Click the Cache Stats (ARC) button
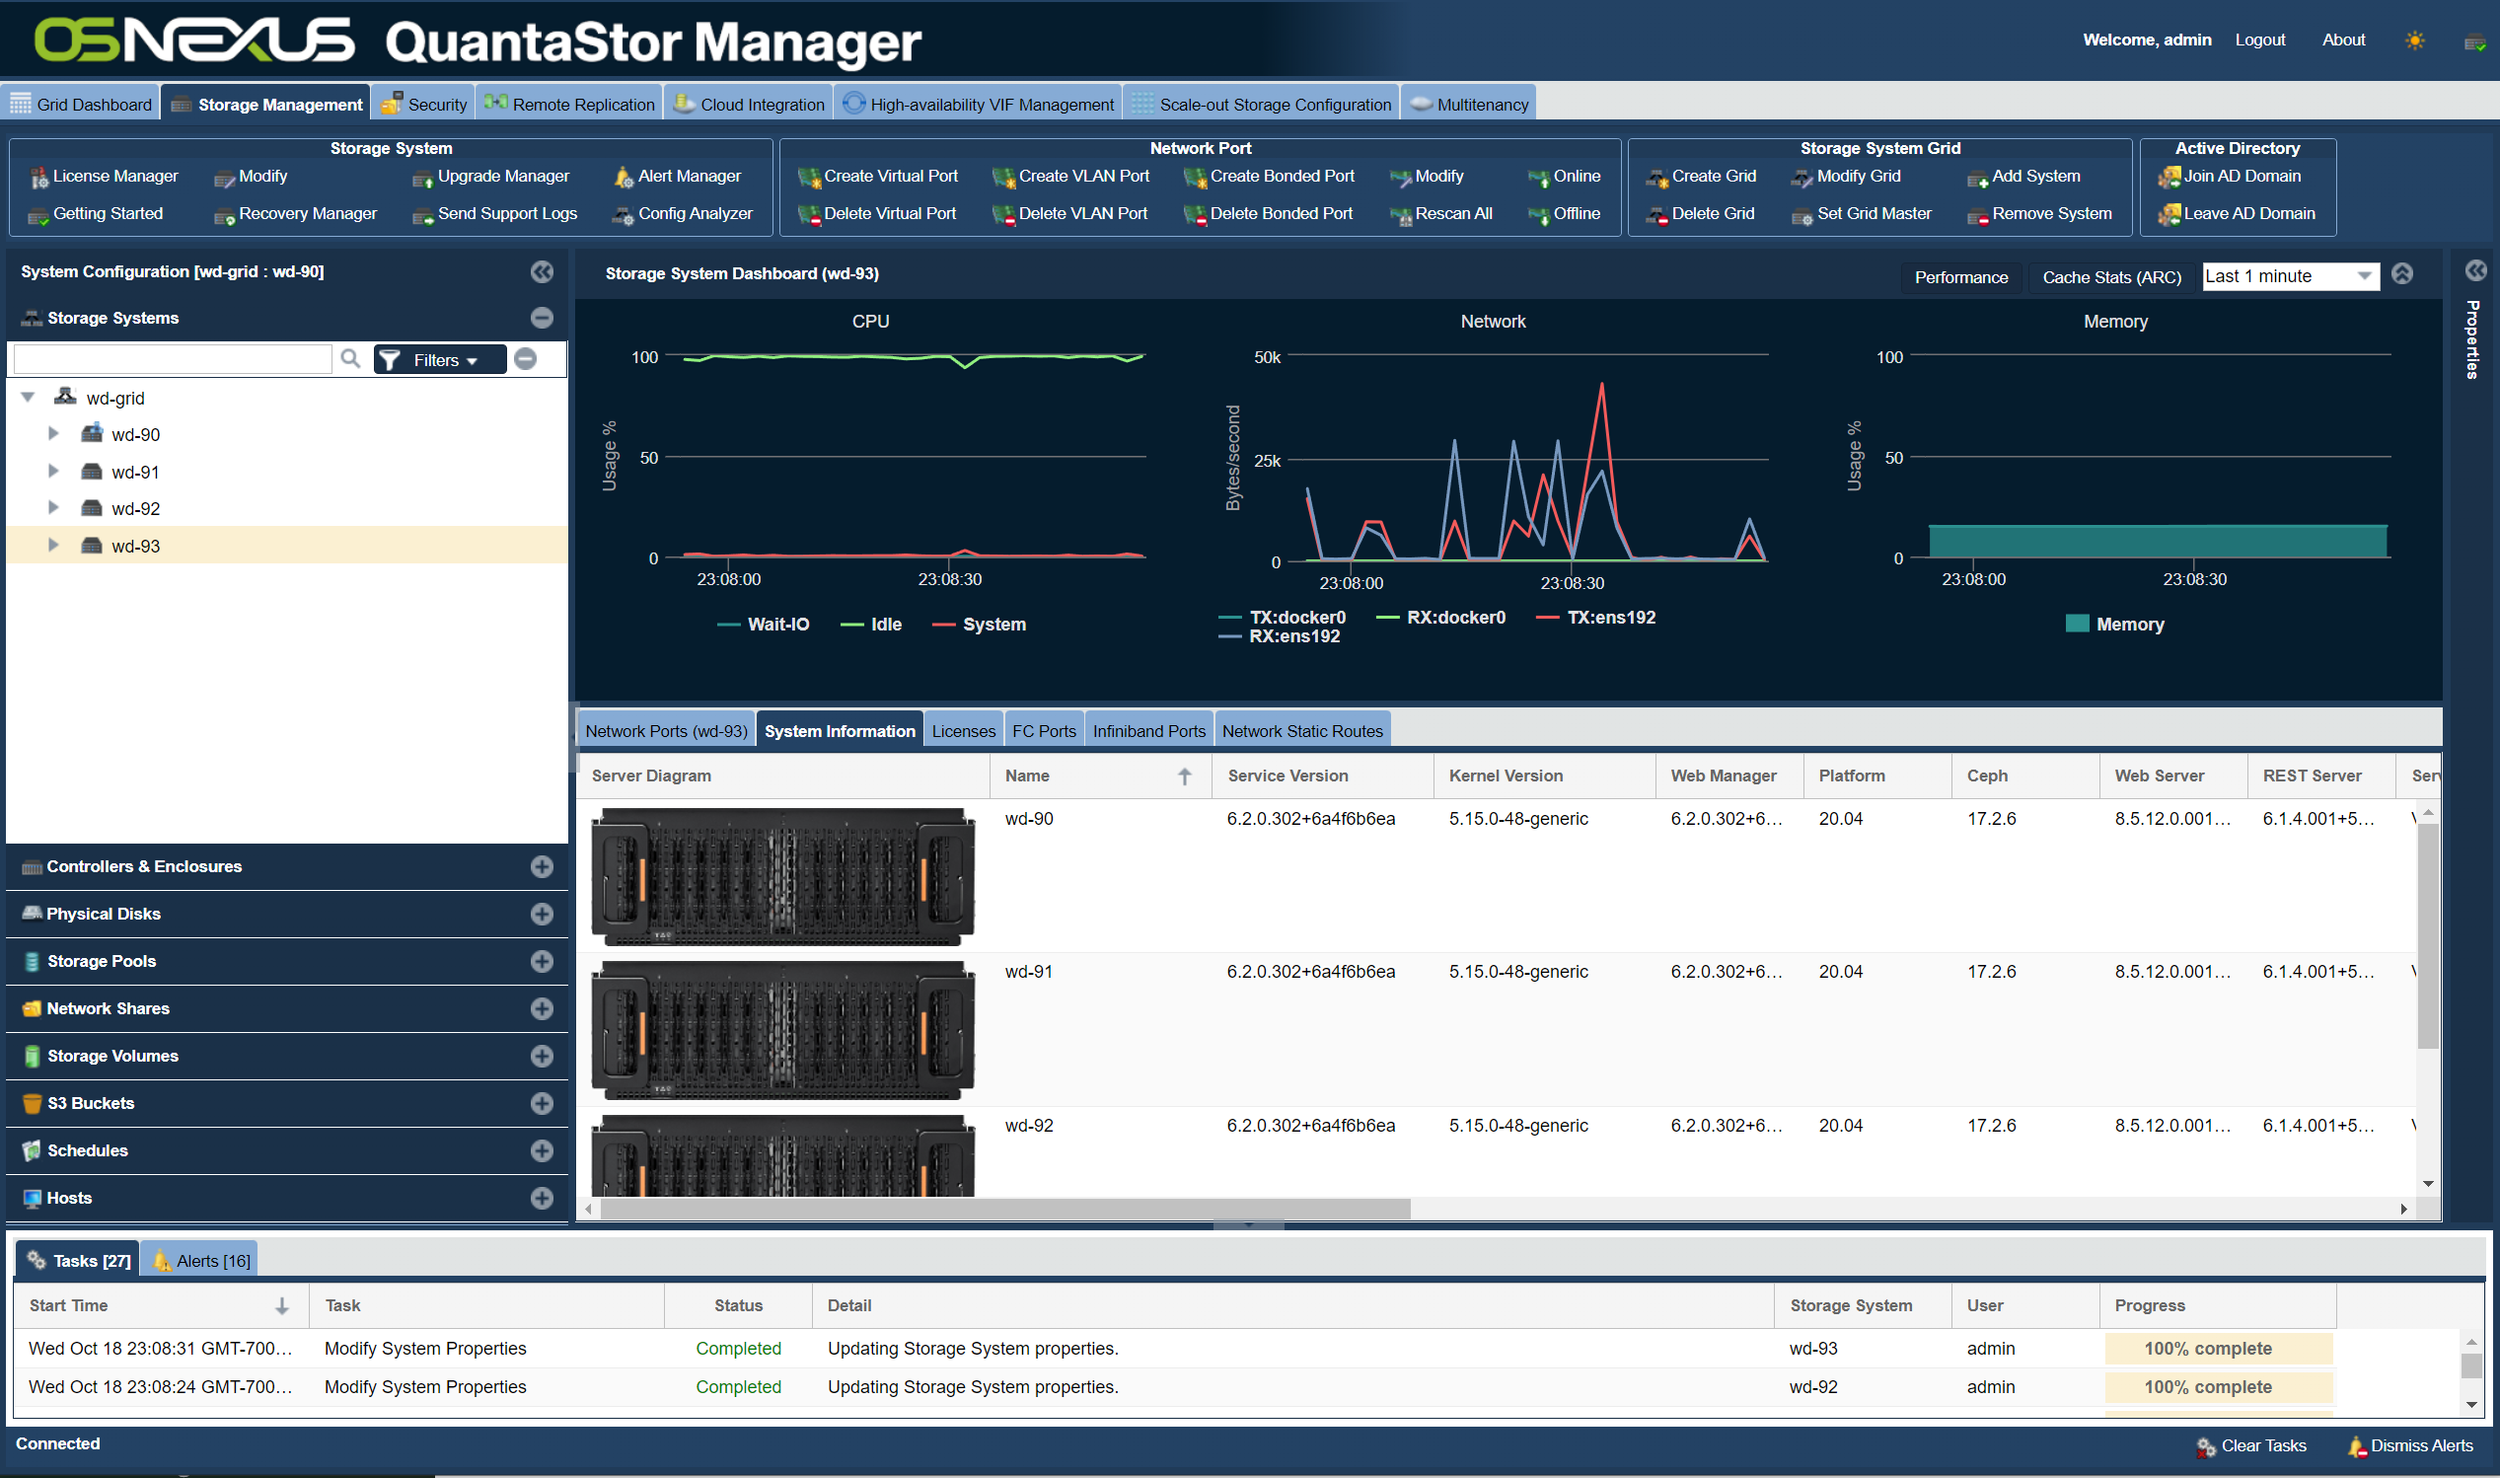Image resolution: width=2500 pixels, height=1478 pixels. coord(2111,277)
